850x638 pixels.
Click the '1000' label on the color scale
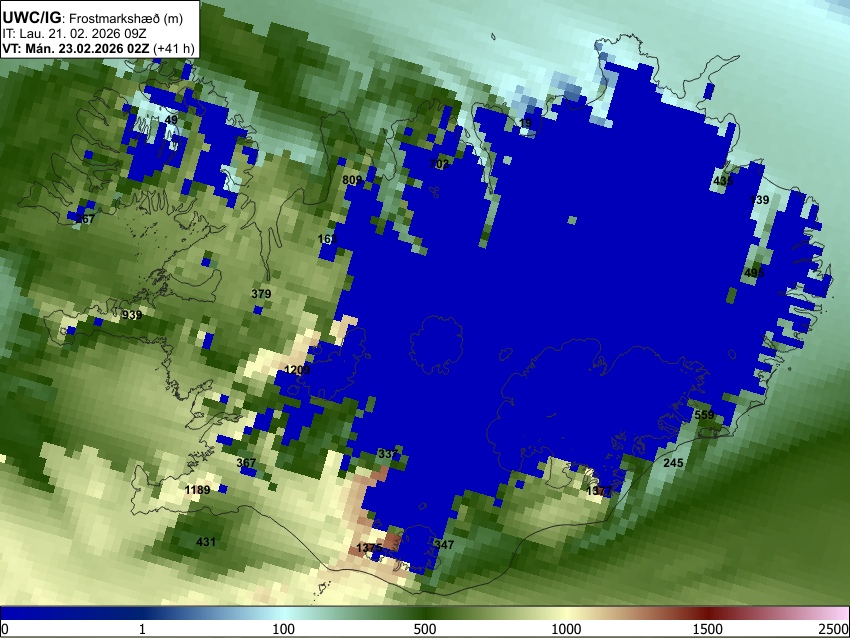pos(566,629)
